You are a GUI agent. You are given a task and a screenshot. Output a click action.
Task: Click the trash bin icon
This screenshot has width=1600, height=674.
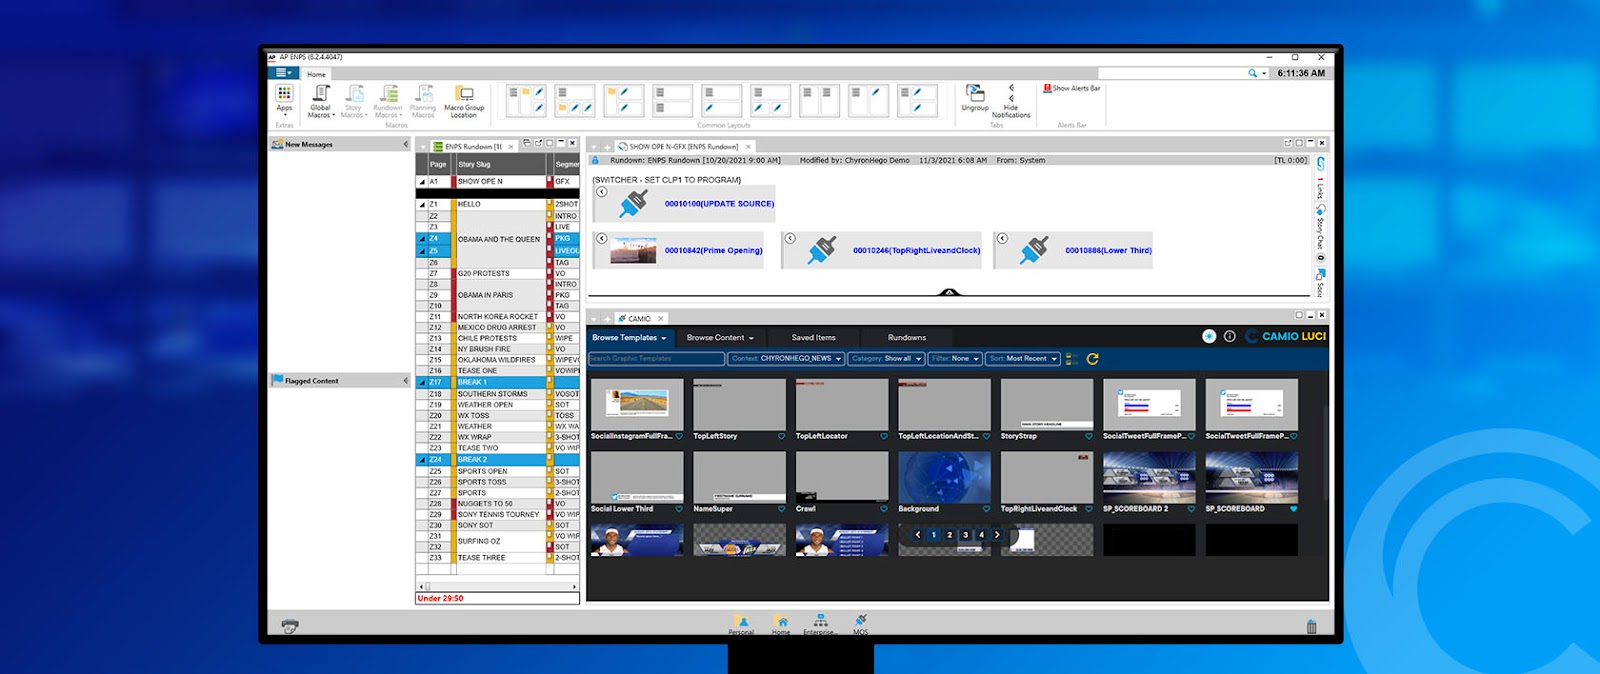(1311, 627)
